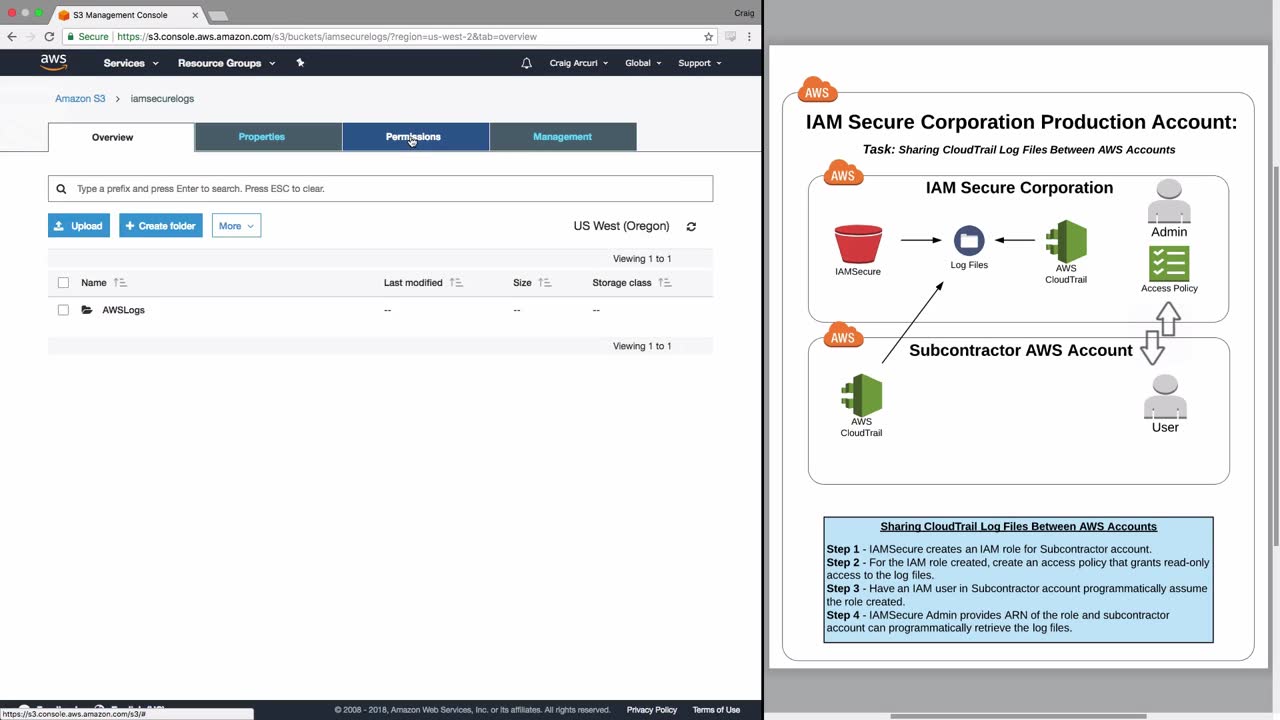1280x720 pixels.
Task: Click the Admin person icon in diagram
Action: click(x=1169, y=202)
